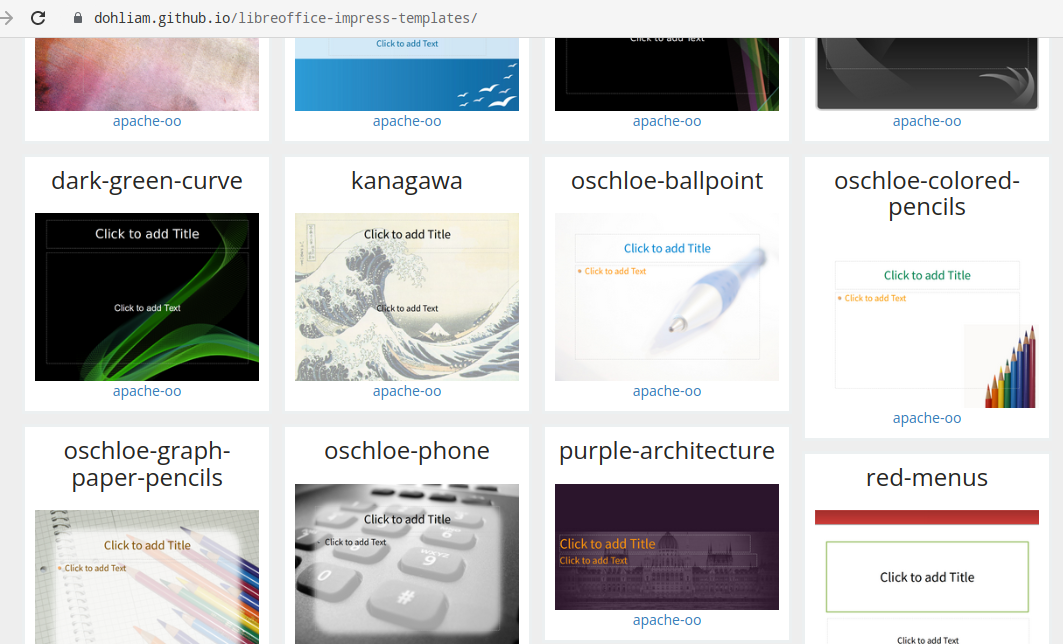Open the oschloe-graph-paper-pencils preview image
Viewport: 1063px width, 644px height.
[147, 577]
